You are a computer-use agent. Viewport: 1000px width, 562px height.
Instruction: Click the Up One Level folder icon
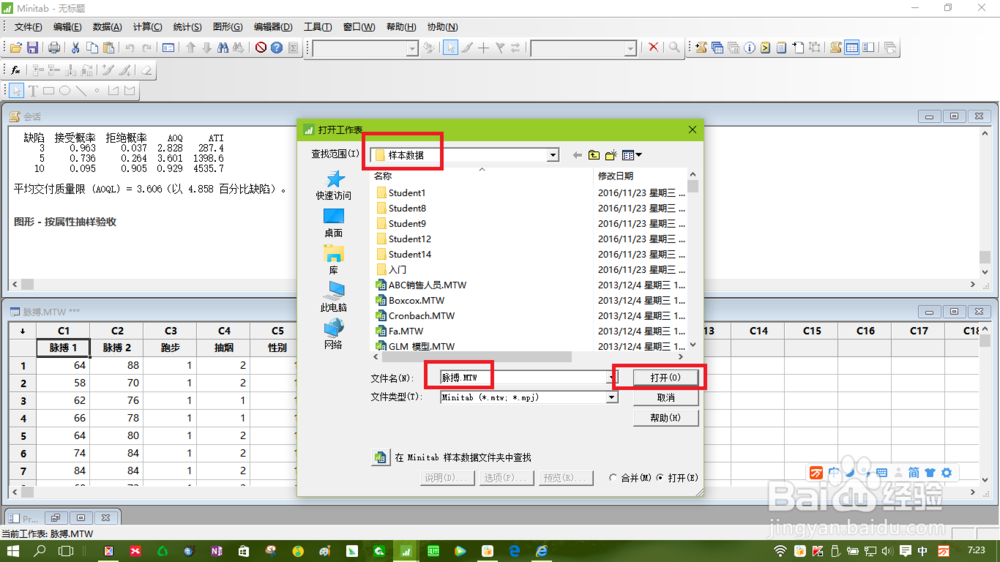click(x=594, y=155)
